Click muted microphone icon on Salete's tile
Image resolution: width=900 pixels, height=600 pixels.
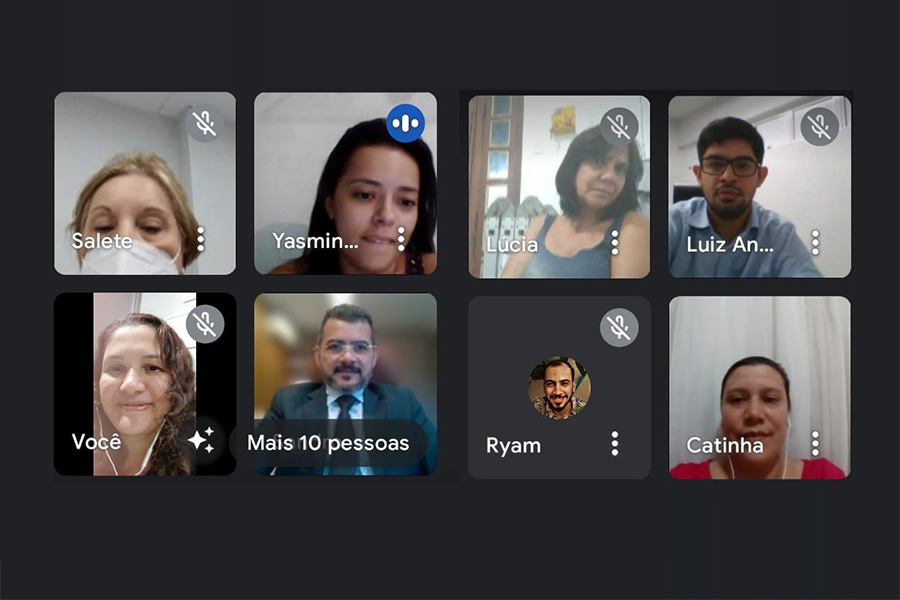pyautogui.click(x=205, y=123)
